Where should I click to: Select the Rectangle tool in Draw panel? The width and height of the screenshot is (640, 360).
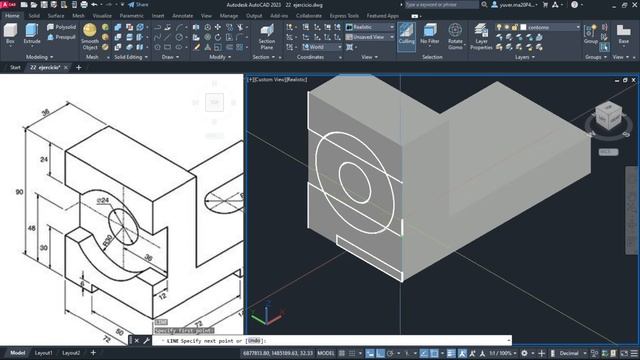[x=168, y=47]
